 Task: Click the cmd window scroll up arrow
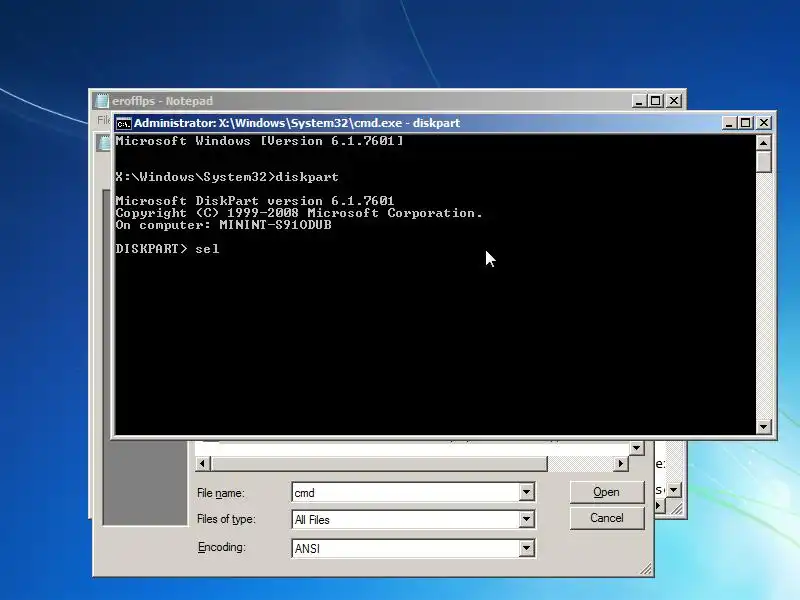tap(763, 143)
